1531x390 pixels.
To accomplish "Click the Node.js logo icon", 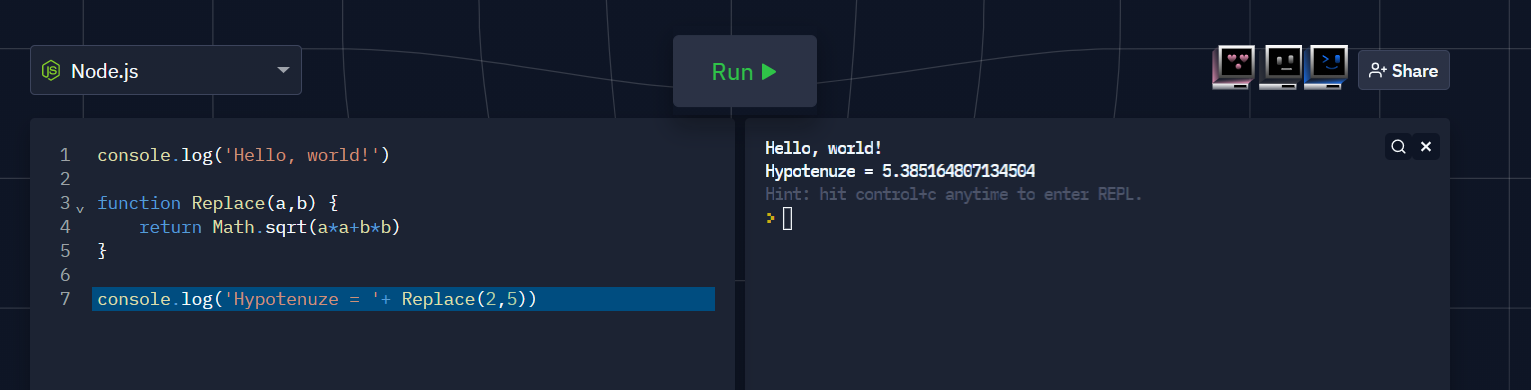I will 50,71.
